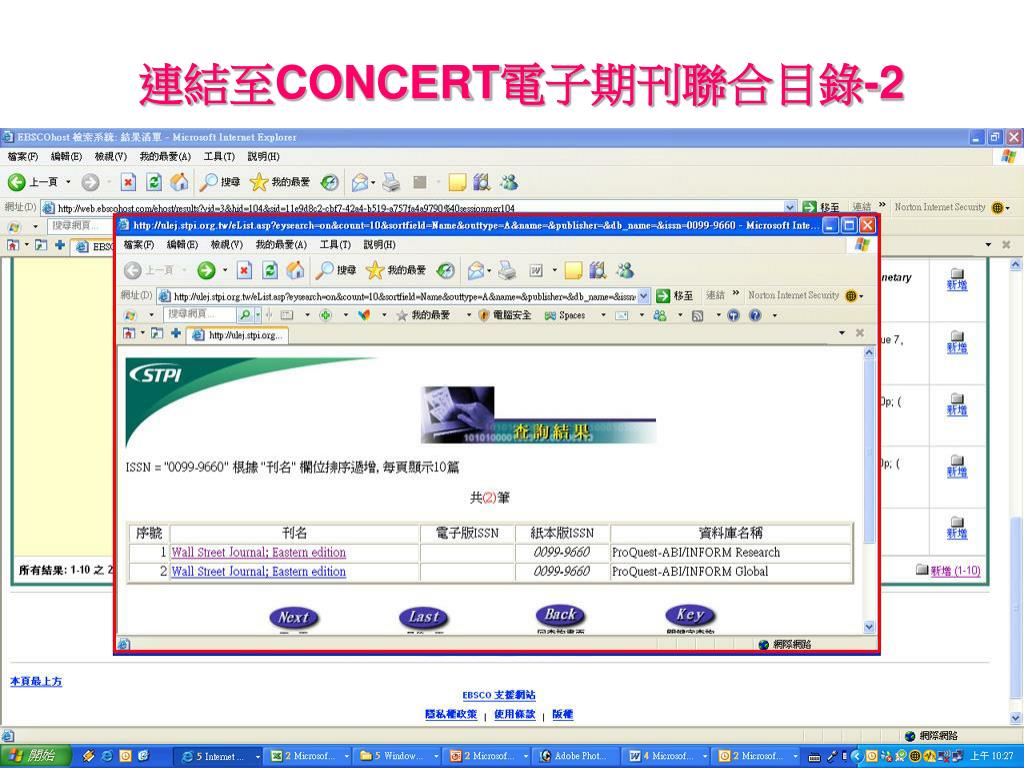Click address URL field in STPI window

click(404, 296)
